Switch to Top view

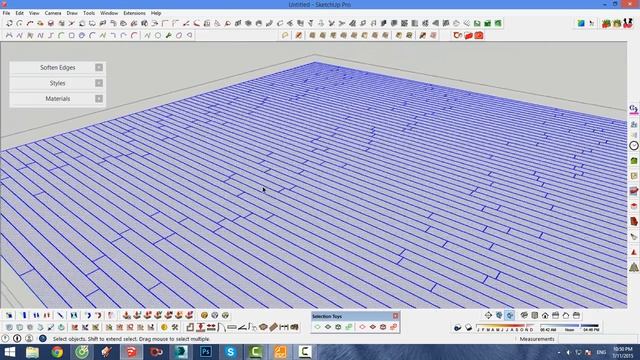[x=534, y=315]
